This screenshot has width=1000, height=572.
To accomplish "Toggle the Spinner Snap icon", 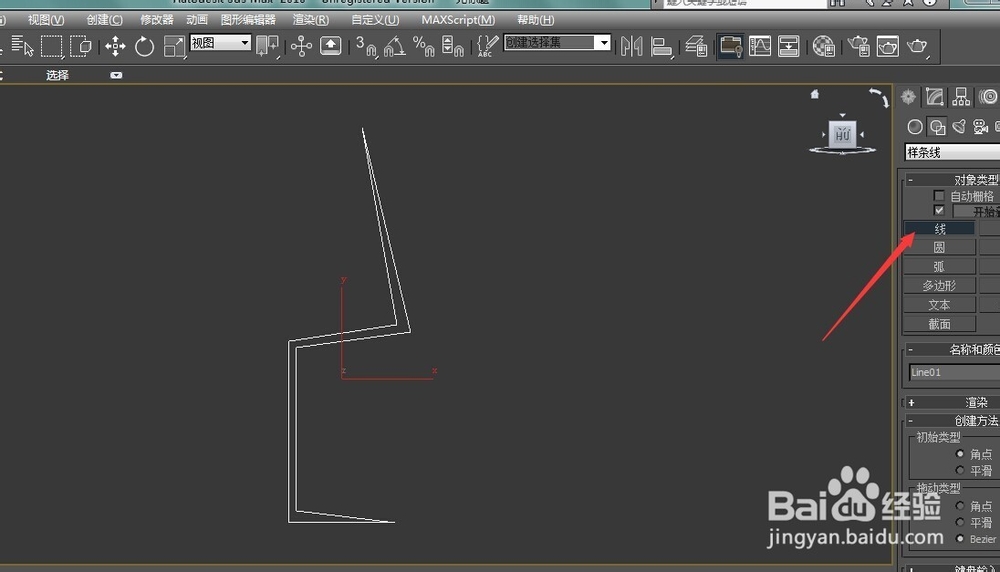I will (x=452, y=46).
